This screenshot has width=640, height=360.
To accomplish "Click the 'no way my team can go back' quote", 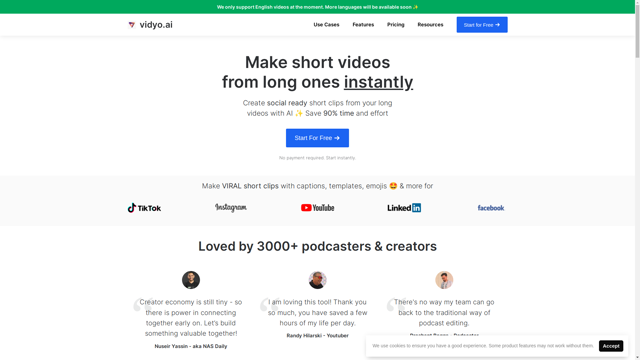I will [x=444, y=313].
